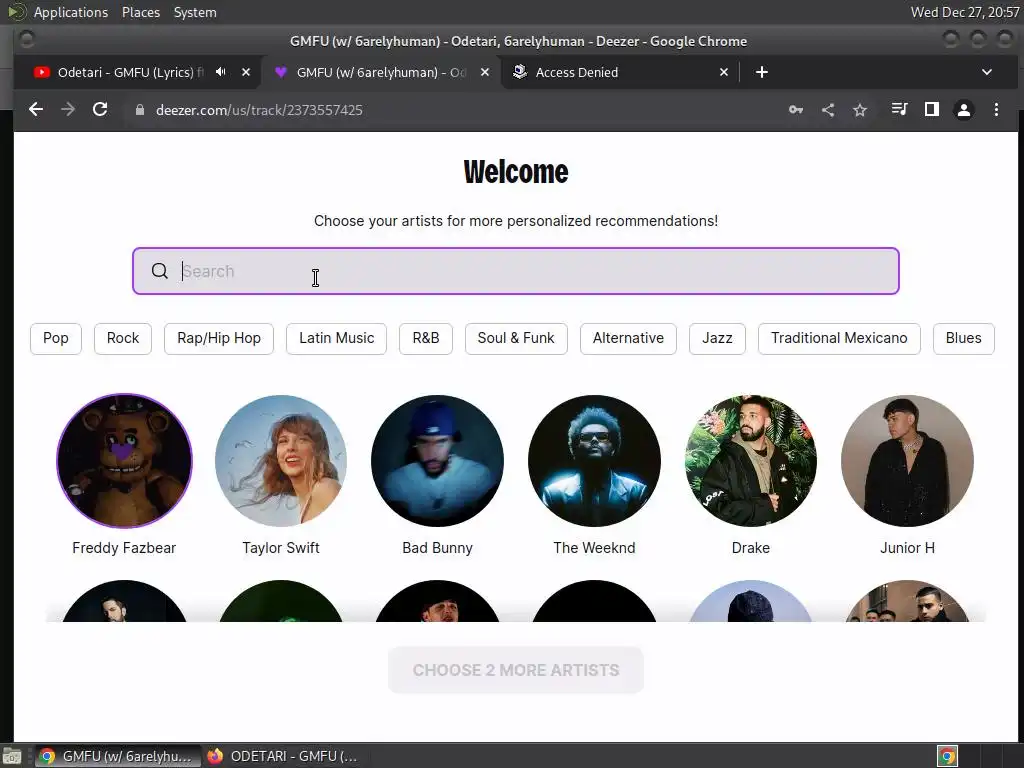Click the Junior H name label

(908, 548)
